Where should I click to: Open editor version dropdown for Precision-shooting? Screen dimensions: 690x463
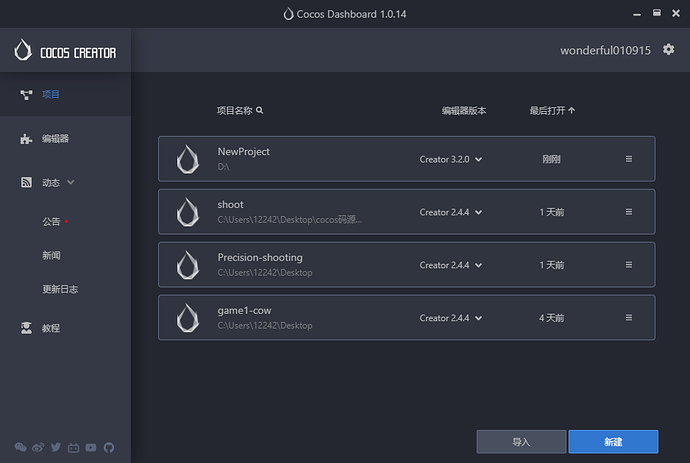pyautogui.click(x=451, y=265)
